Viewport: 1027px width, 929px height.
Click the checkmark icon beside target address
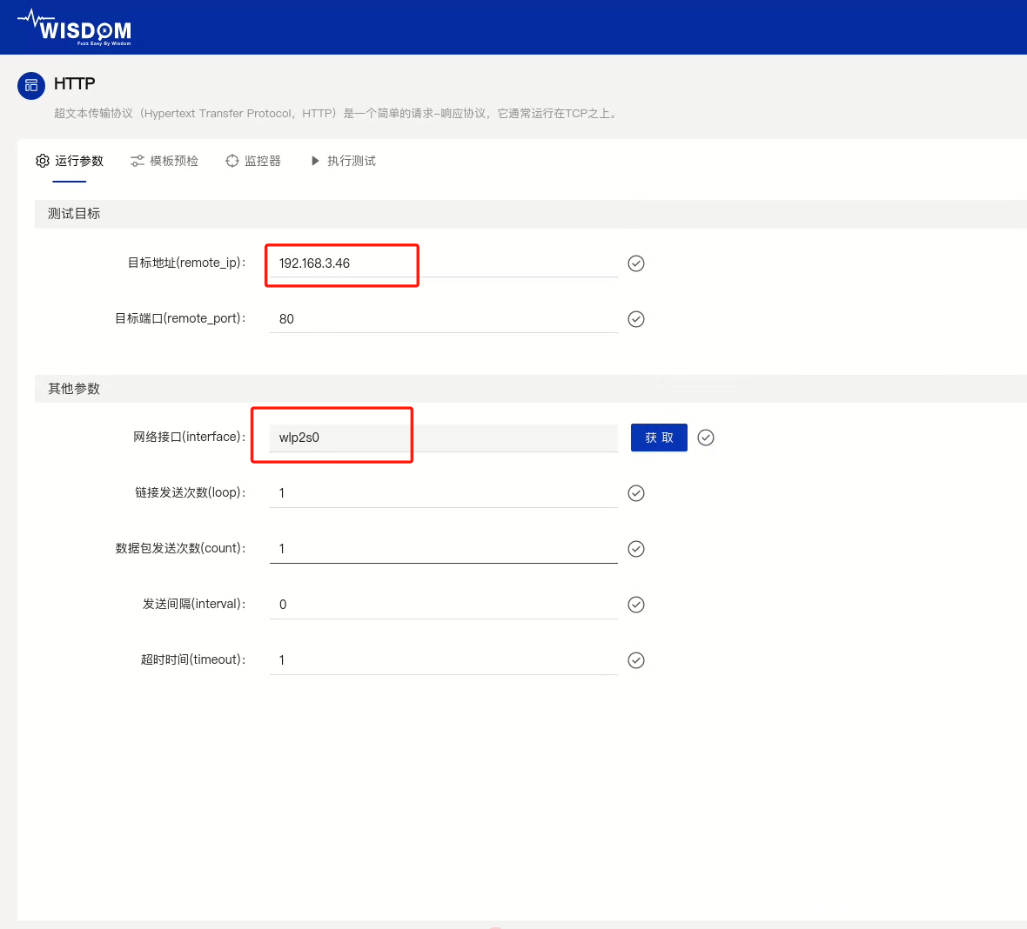coord(636,263)
